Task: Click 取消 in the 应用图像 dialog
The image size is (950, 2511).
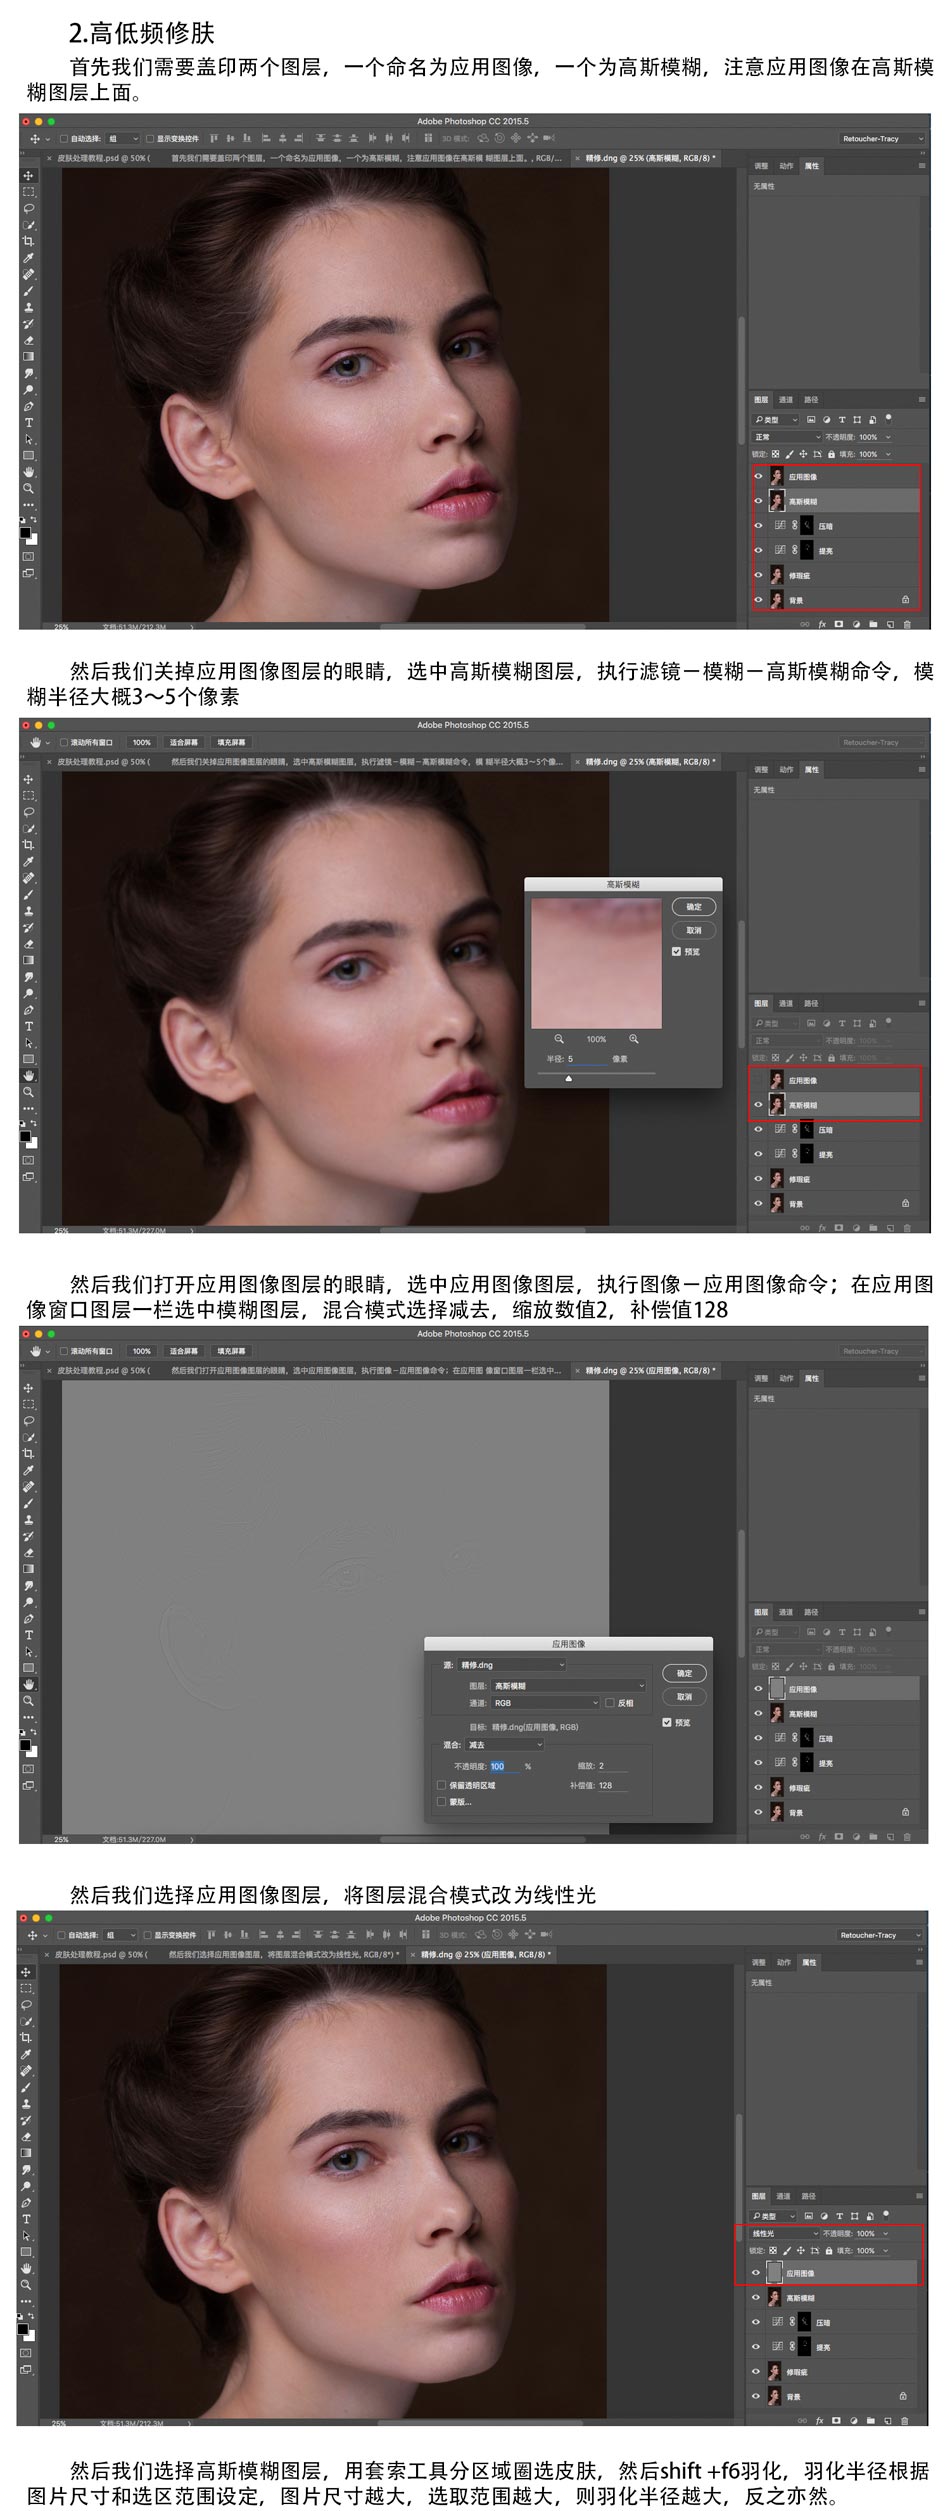Action: [x=684, y=1697]
